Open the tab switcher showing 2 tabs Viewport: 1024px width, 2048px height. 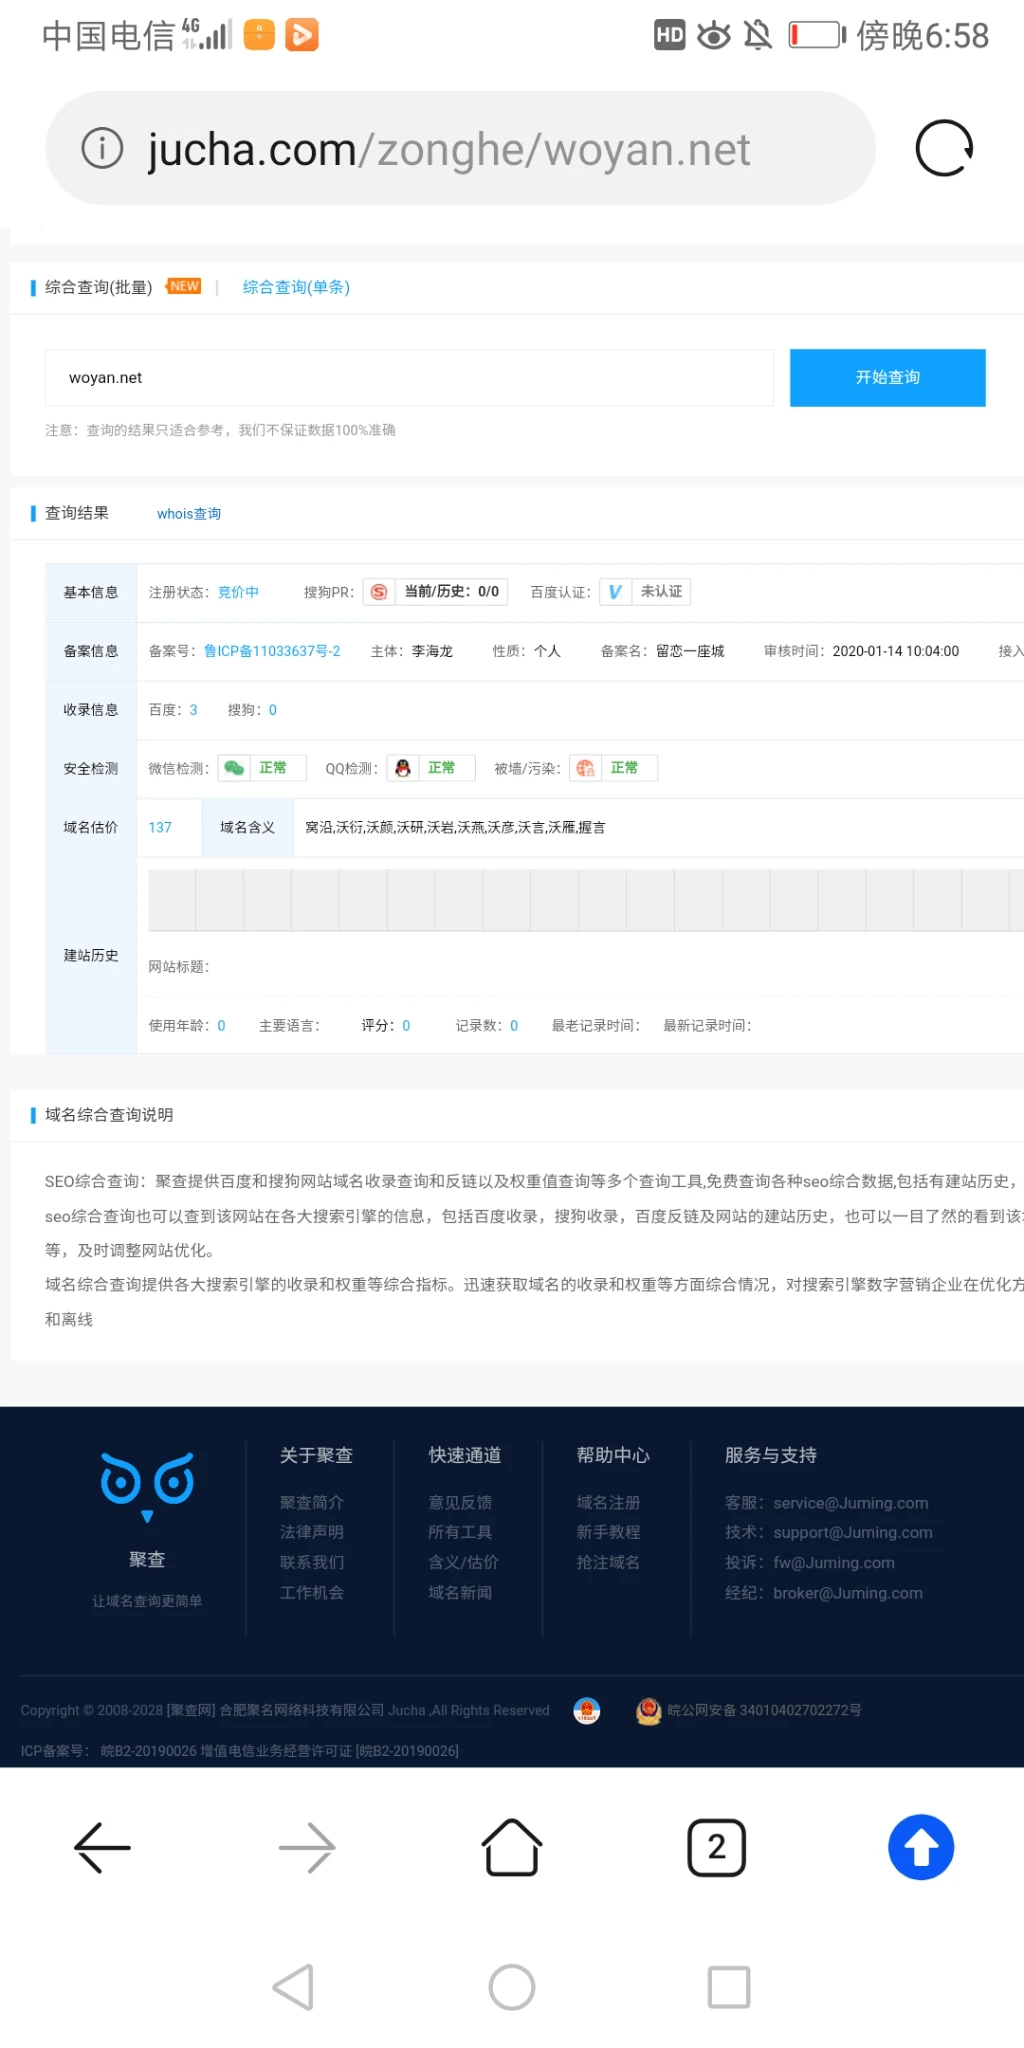pos(716,1847)
